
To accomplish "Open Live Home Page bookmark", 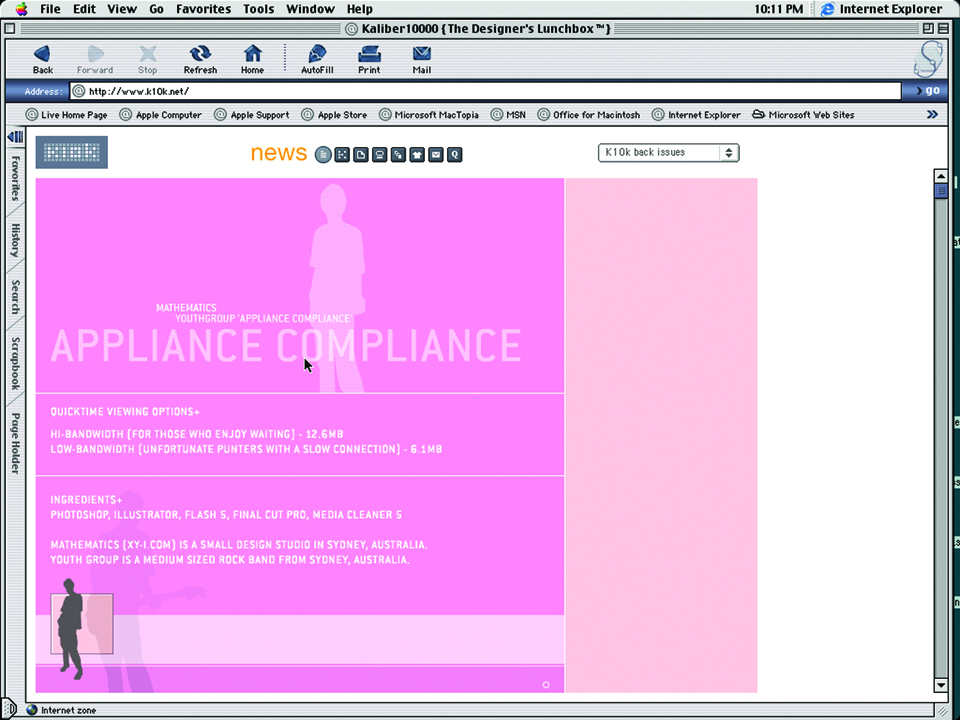I will 67,114.
